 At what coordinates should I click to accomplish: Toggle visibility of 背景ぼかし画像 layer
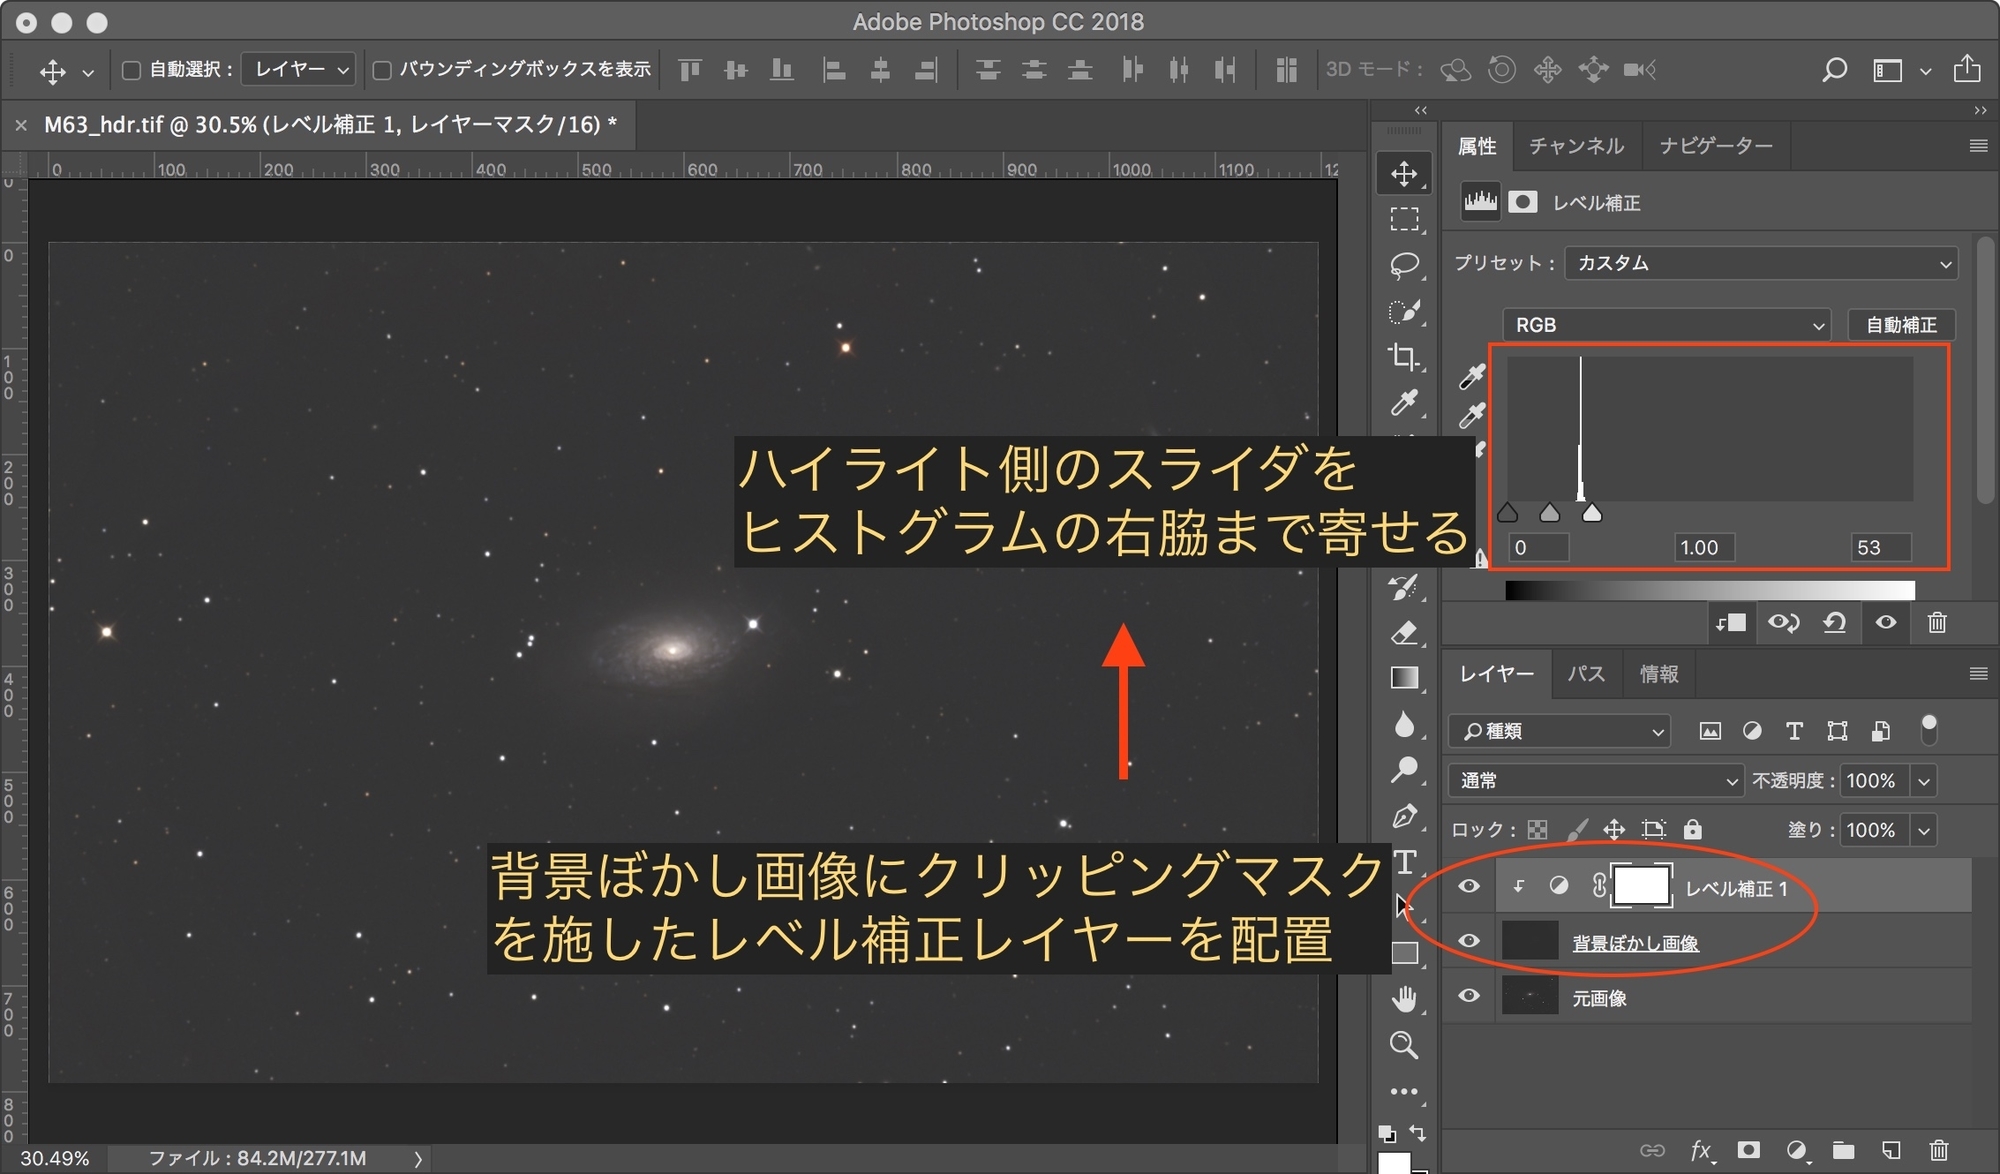pyautogui.click(x=1469, y=940)
